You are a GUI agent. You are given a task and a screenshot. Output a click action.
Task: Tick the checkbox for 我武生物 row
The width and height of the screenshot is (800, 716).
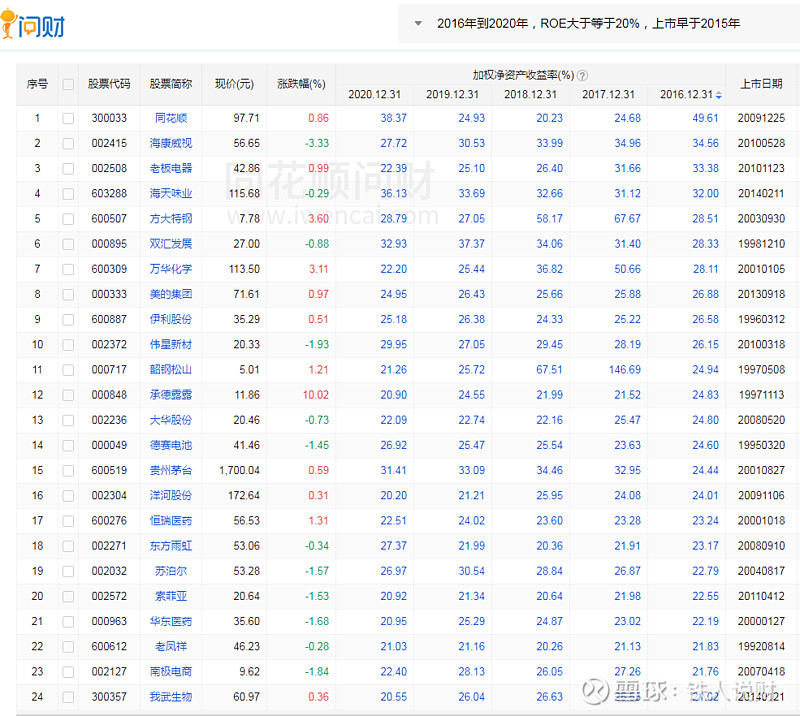[68, 696]
